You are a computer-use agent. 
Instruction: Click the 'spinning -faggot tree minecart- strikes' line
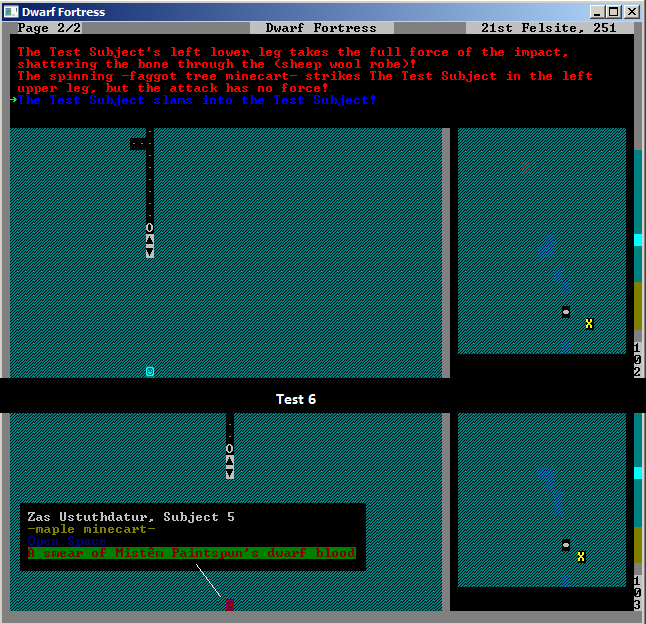click(305, 76)
